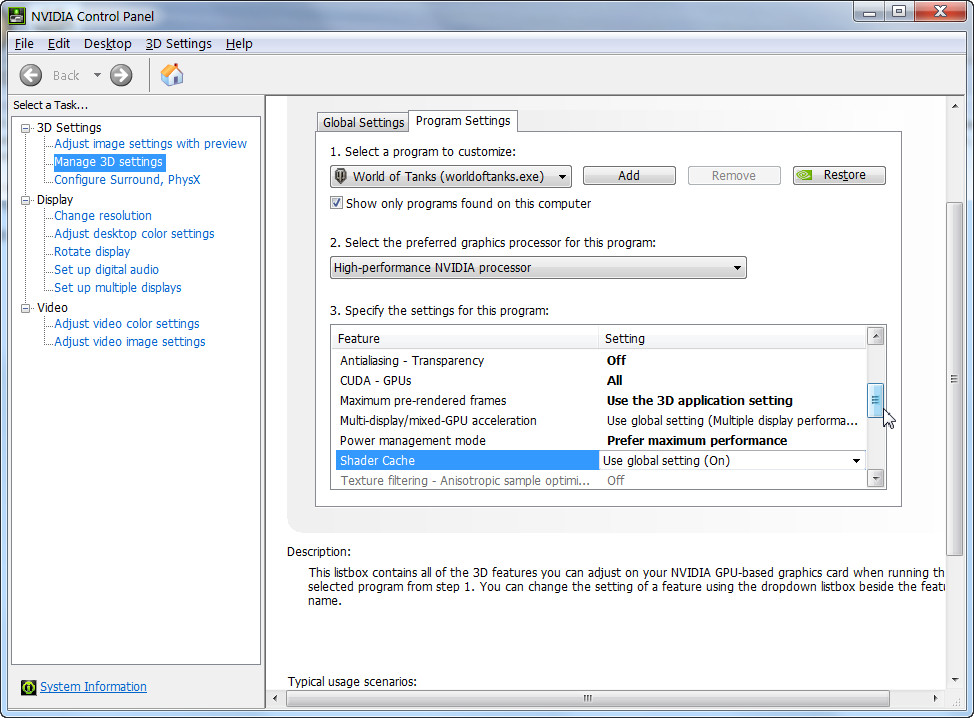This screenshot has width=974, height=718.
Task: Collapse the Display tree node
Action: pos(26,200)
